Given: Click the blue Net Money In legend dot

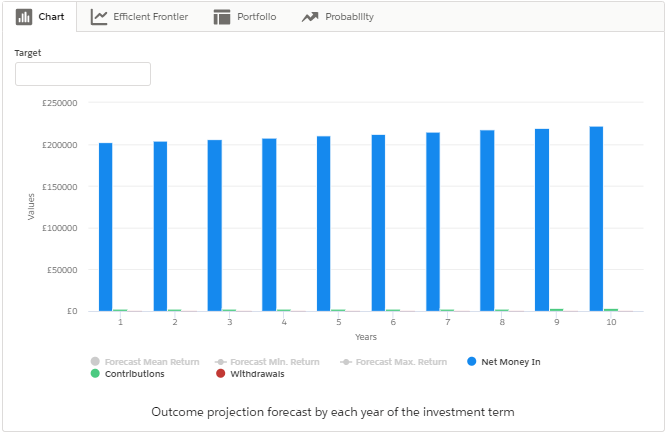Looking at the screenshot, I should (472, 361).
